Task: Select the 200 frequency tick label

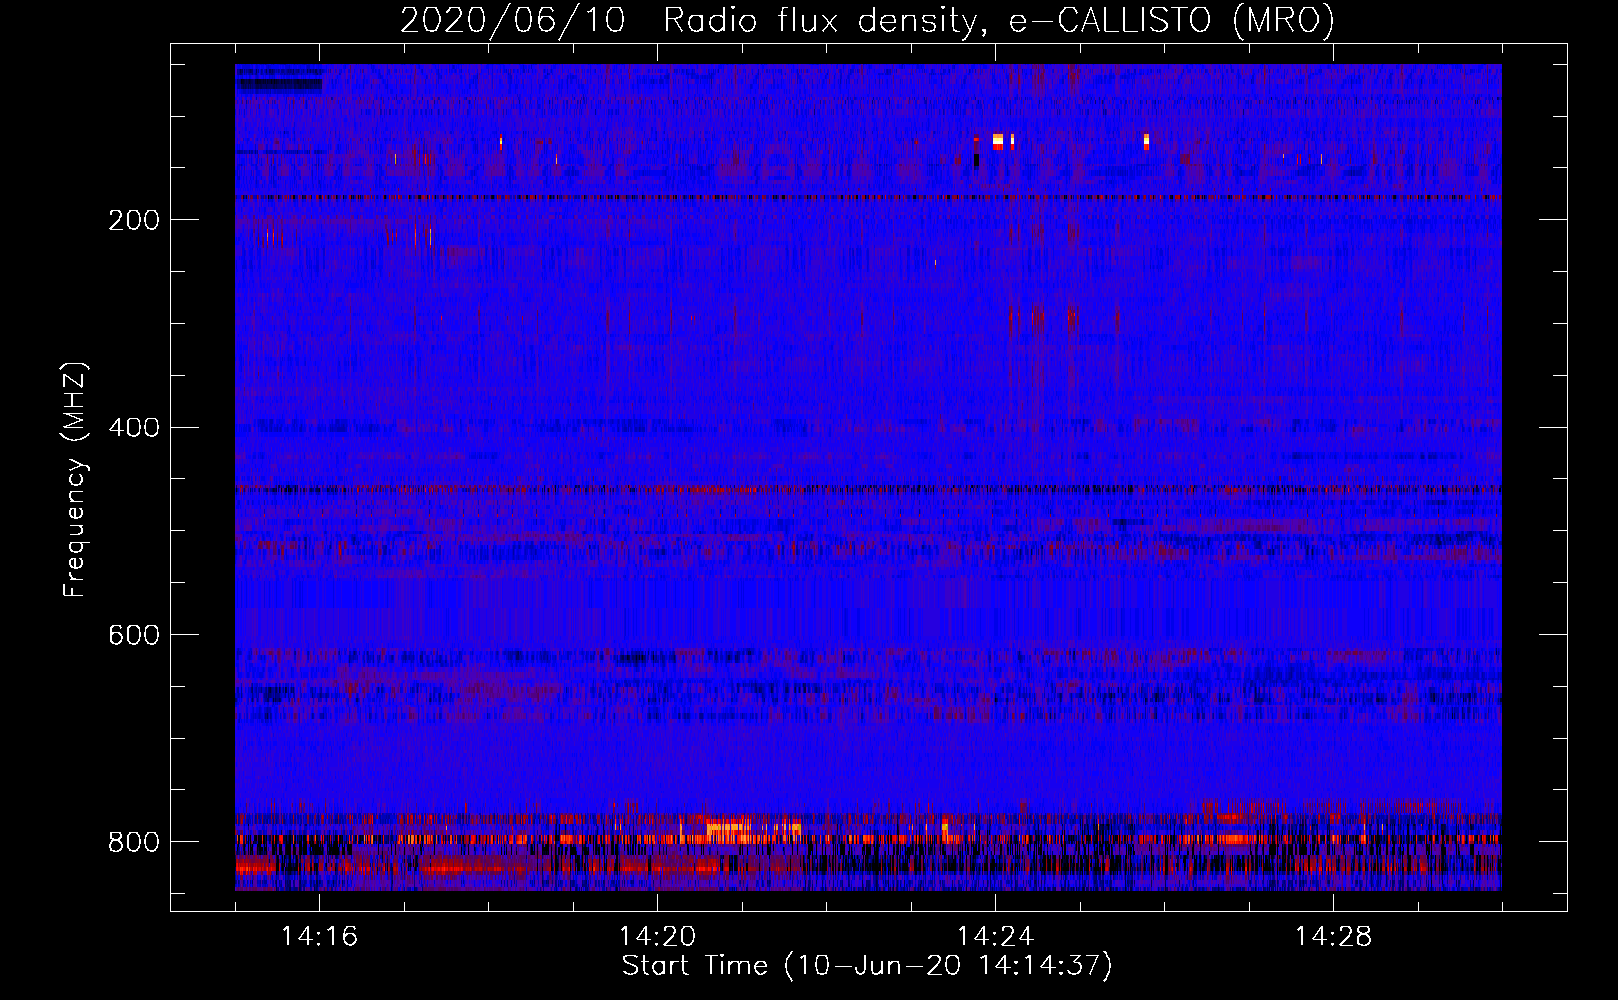Action: 134,220
